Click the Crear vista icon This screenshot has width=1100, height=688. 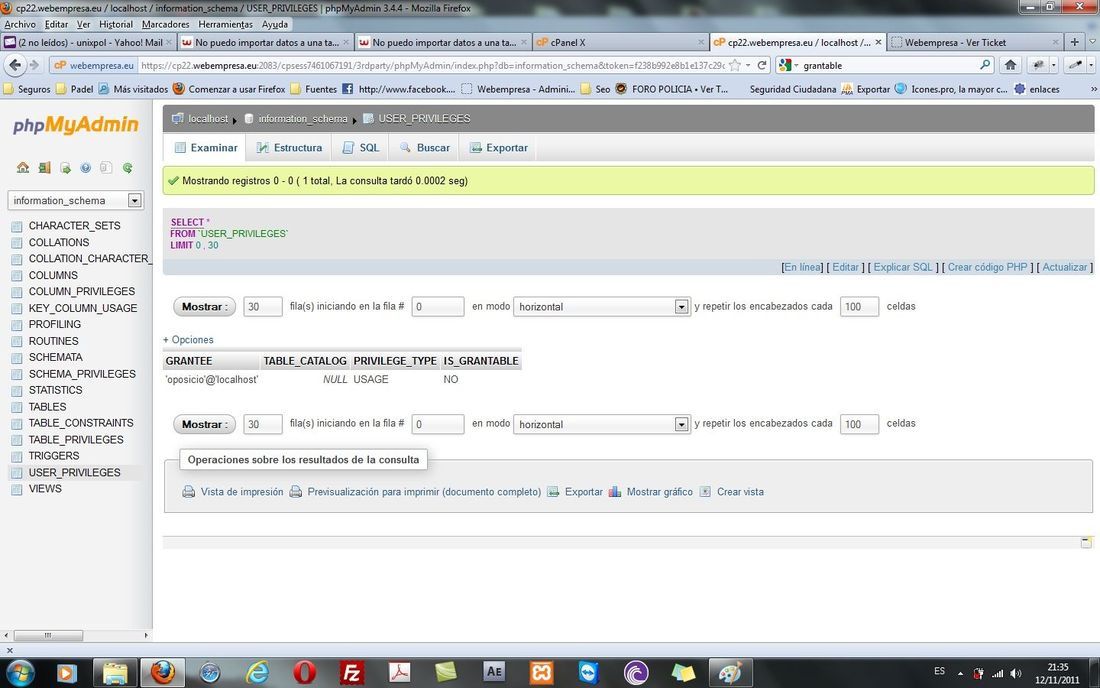coord(705,492)
